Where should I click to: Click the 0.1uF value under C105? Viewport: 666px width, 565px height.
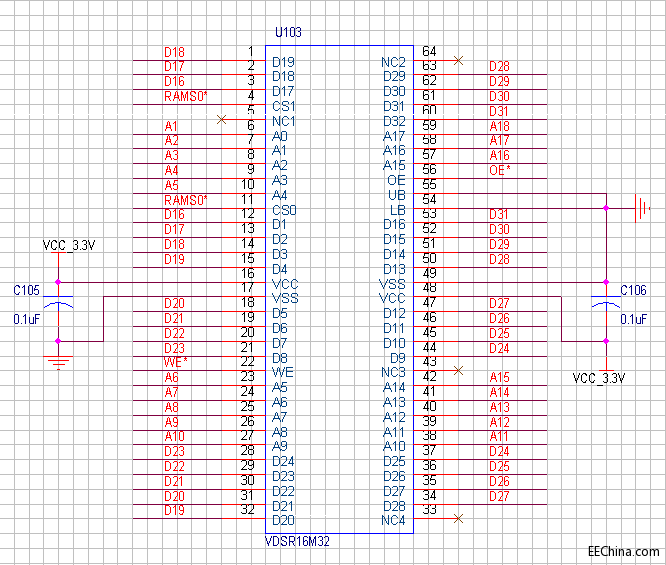(26, 319)
